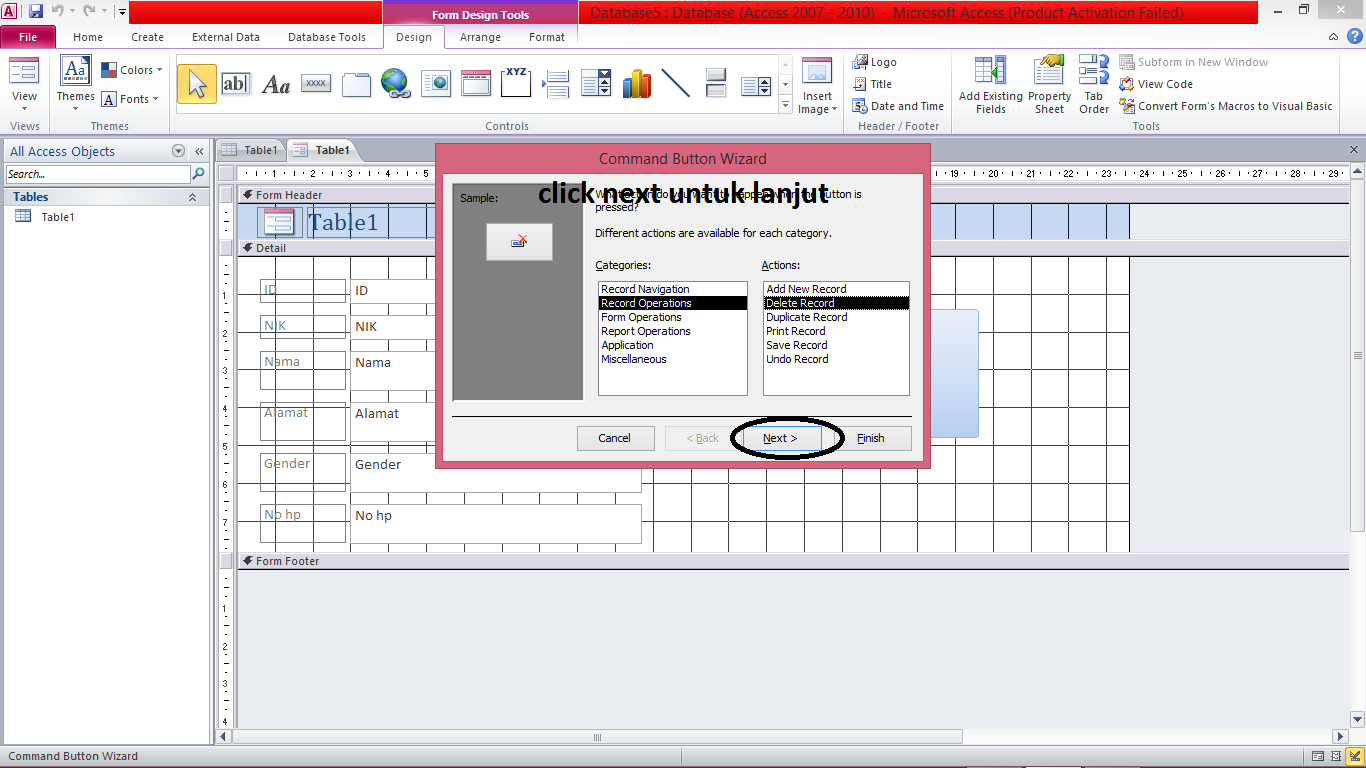Select Form Operations category
This screenshot has height=768, width=1366.
(643, 317)
